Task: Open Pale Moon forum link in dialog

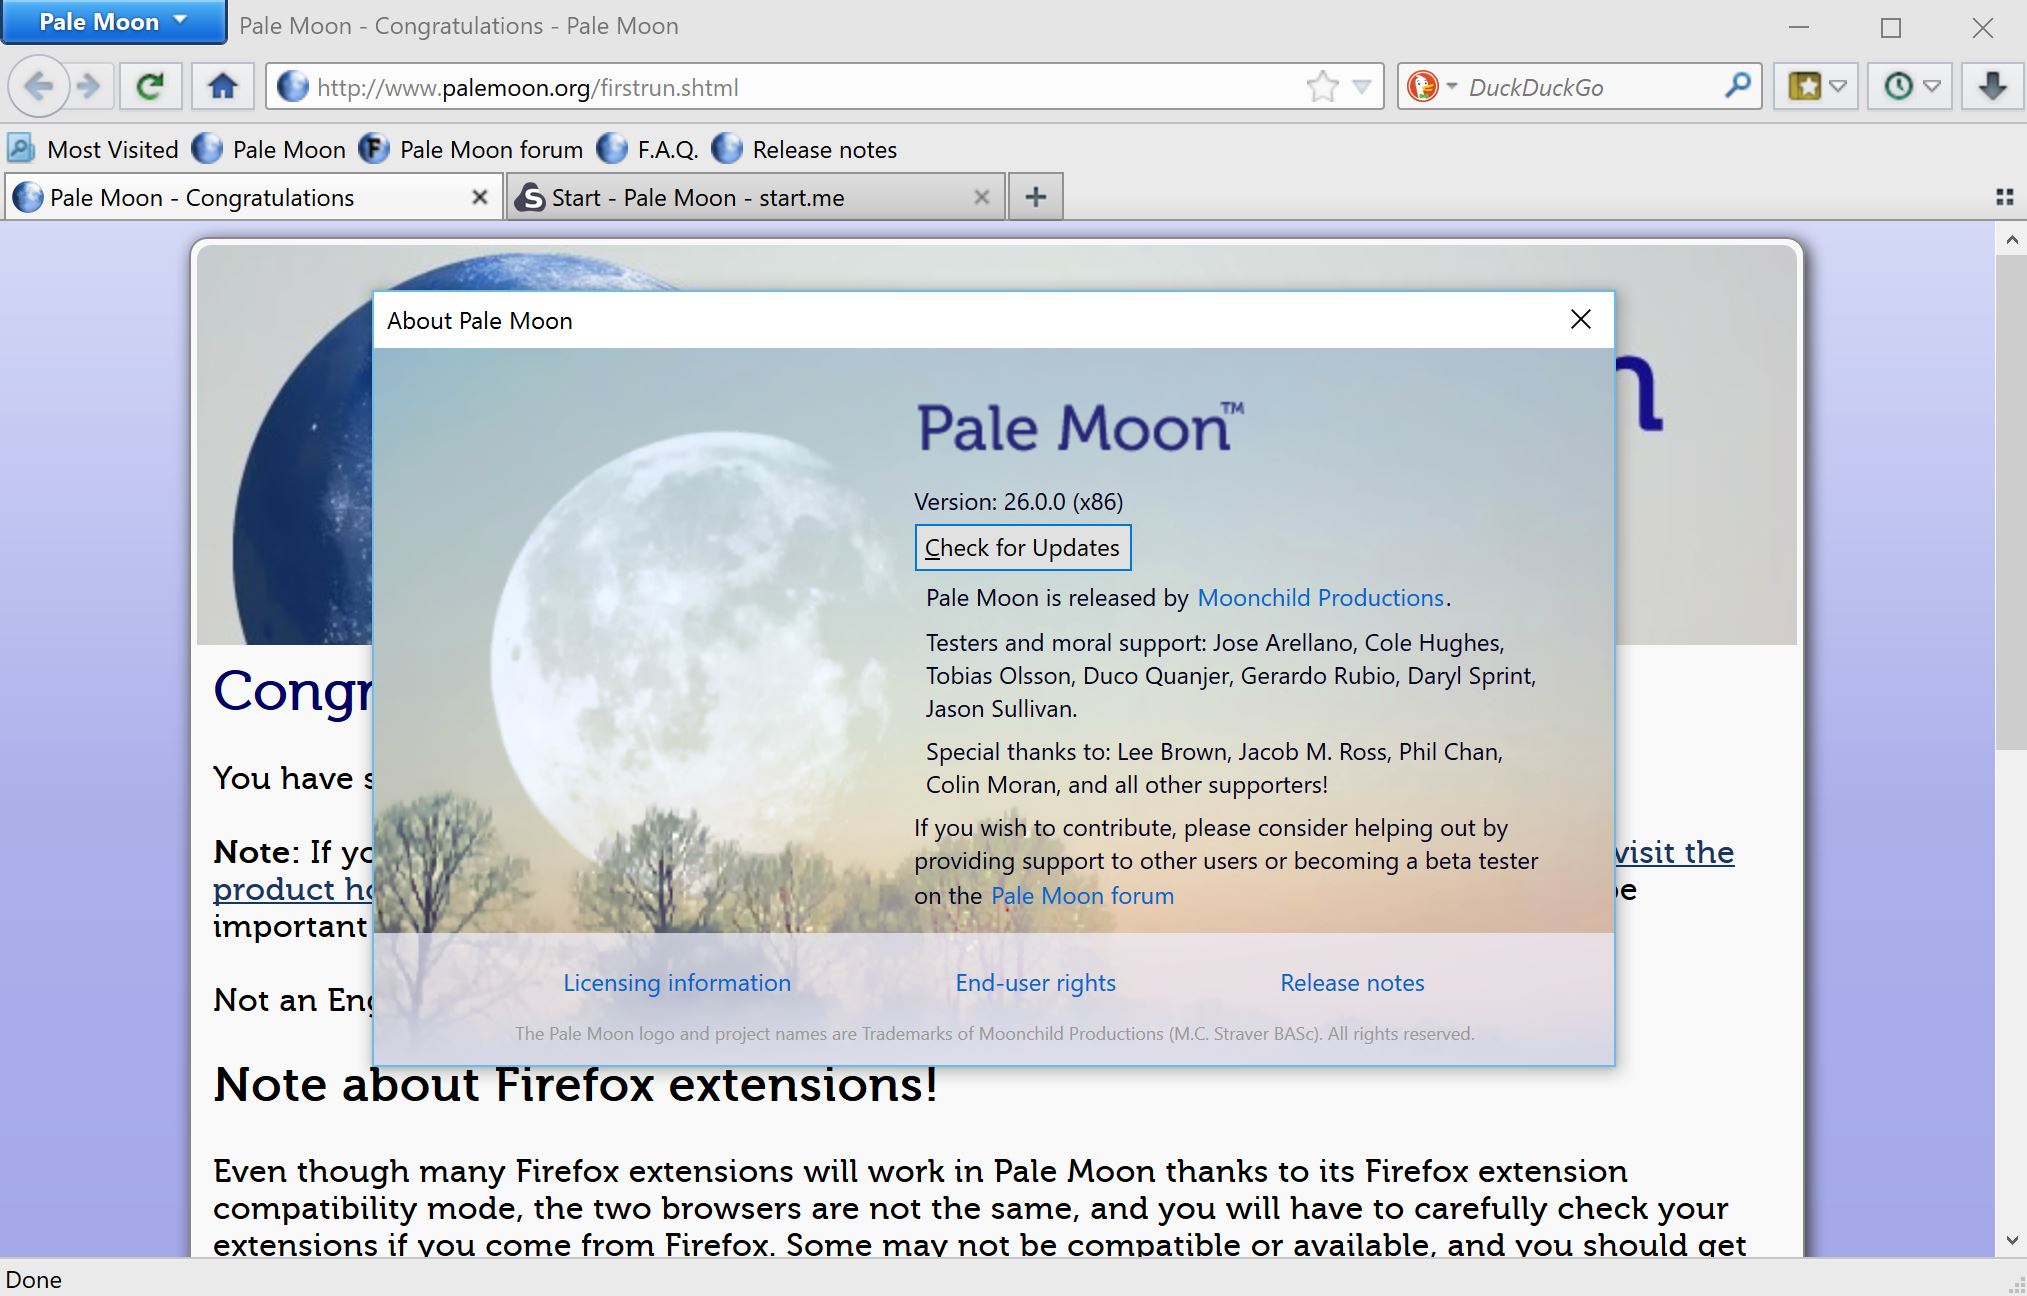Action: click(x=1083, y=896)
